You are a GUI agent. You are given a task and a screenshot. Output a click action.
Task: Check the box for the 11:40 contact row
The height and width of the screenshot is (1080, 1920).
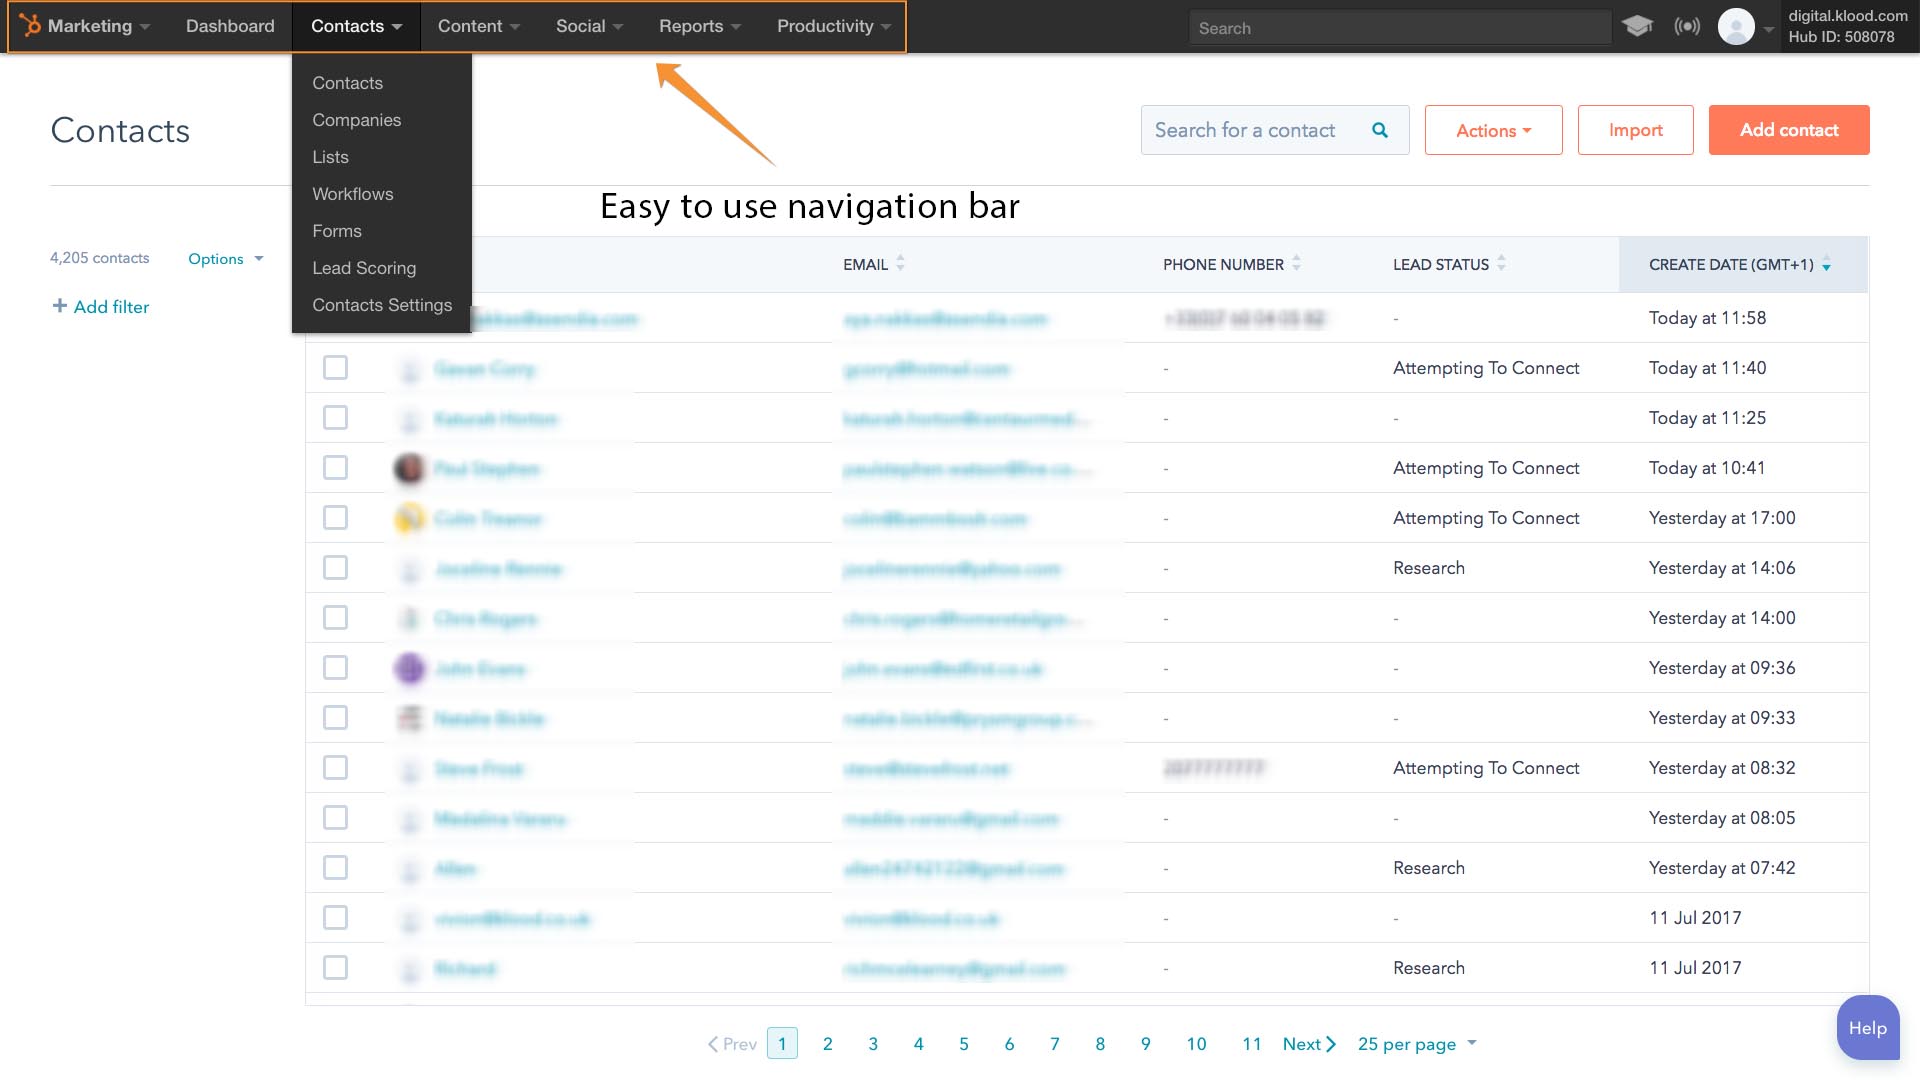335,368
